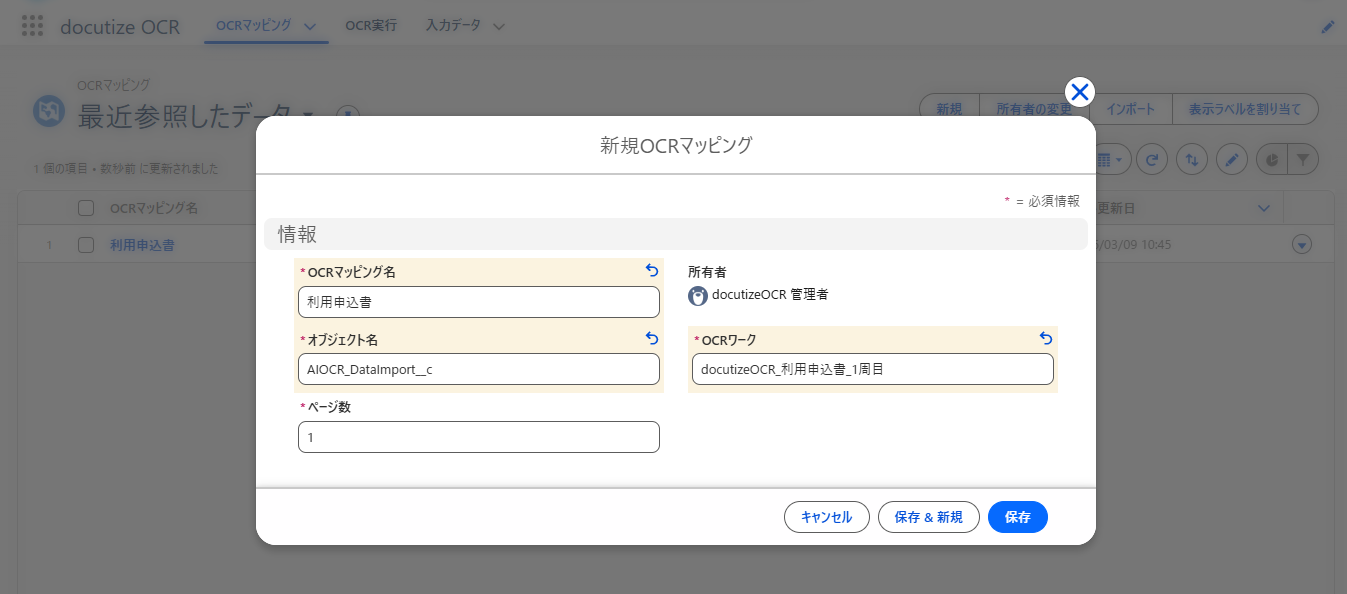Click the 保存 & 新規 button

(928, 517)
